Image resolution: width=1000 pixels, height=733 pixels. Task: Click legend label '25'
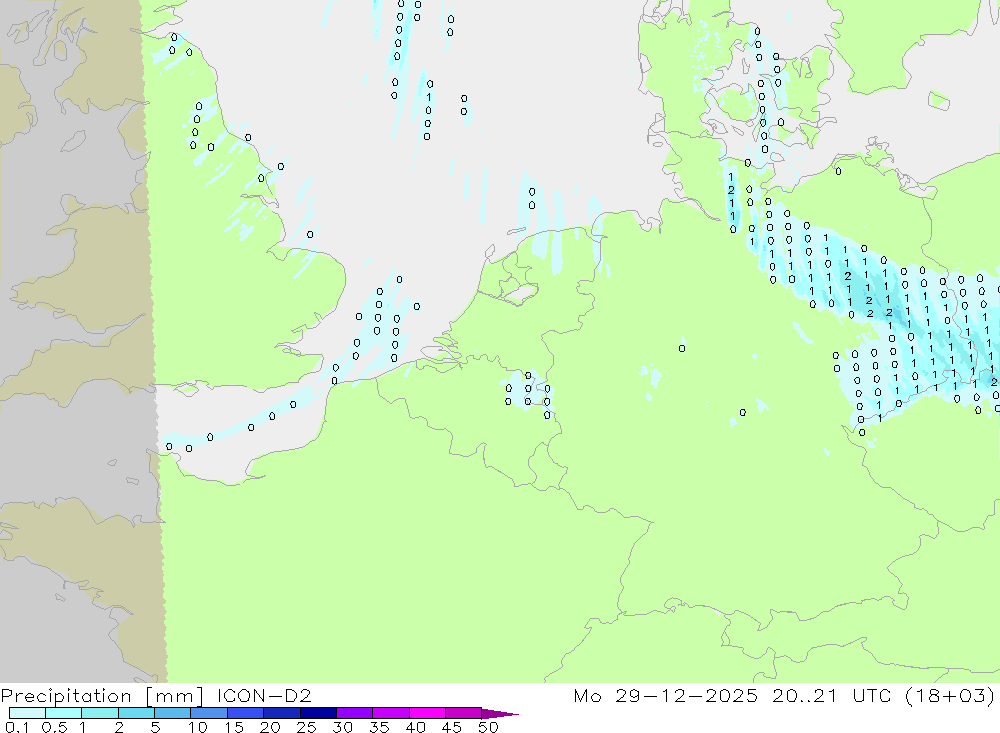(306, 727)
